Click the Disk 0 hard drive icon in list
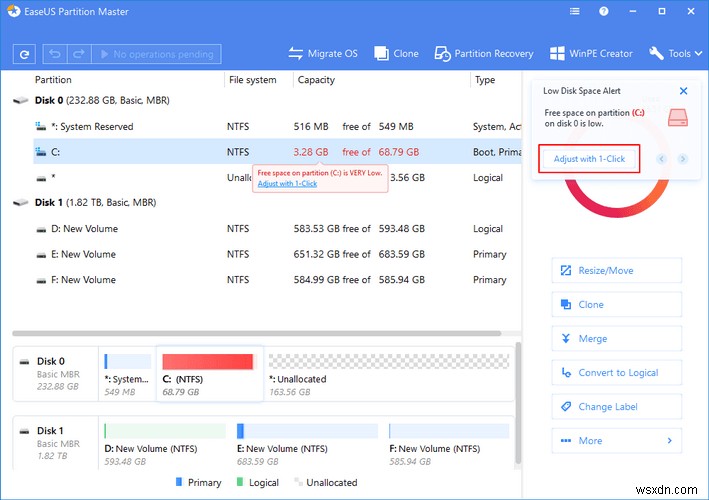709x500 pixels. [21, 100]
